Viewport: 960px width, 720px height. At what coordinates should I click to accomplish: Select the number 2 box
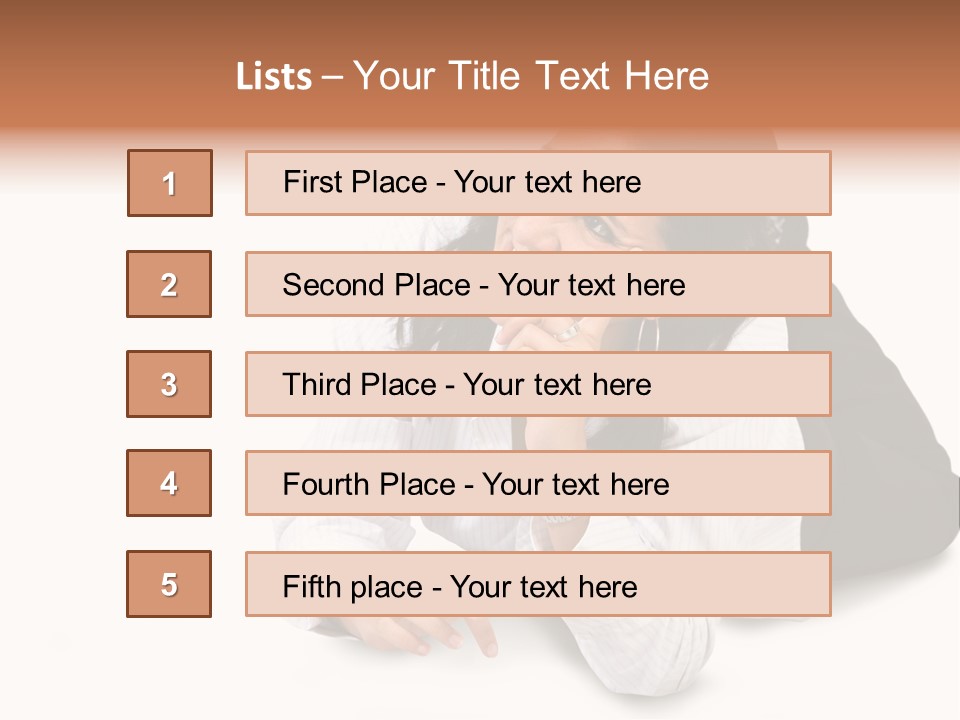point(169,284)
